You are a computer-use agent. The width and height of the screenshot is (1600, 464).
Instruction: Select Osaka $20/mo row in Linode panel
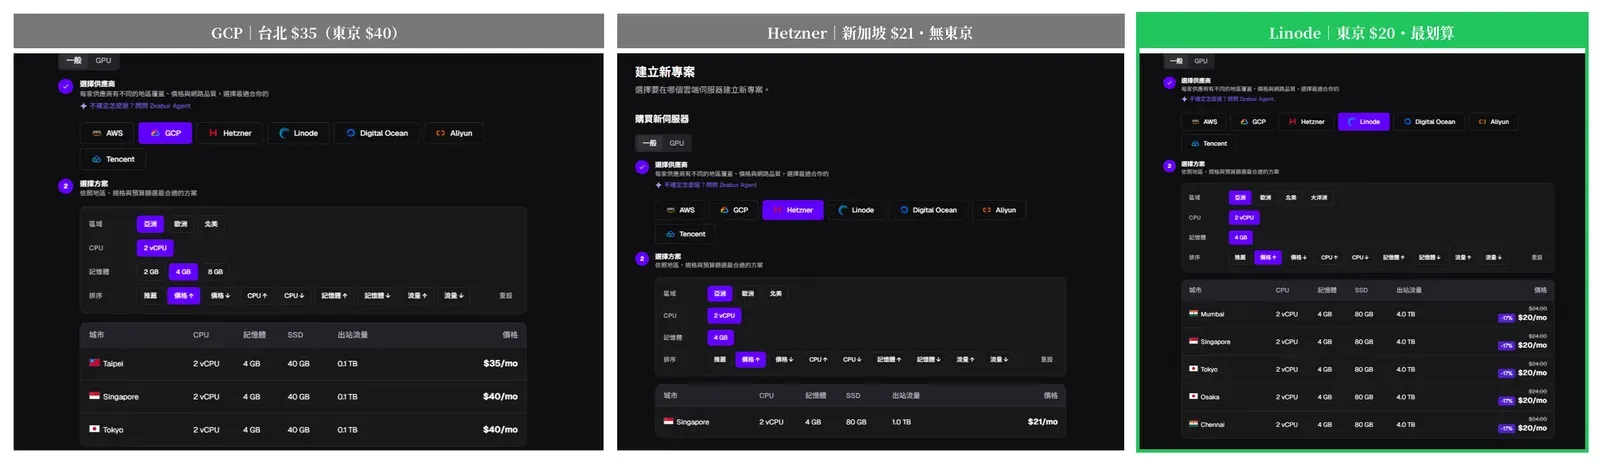(1368, 397)
